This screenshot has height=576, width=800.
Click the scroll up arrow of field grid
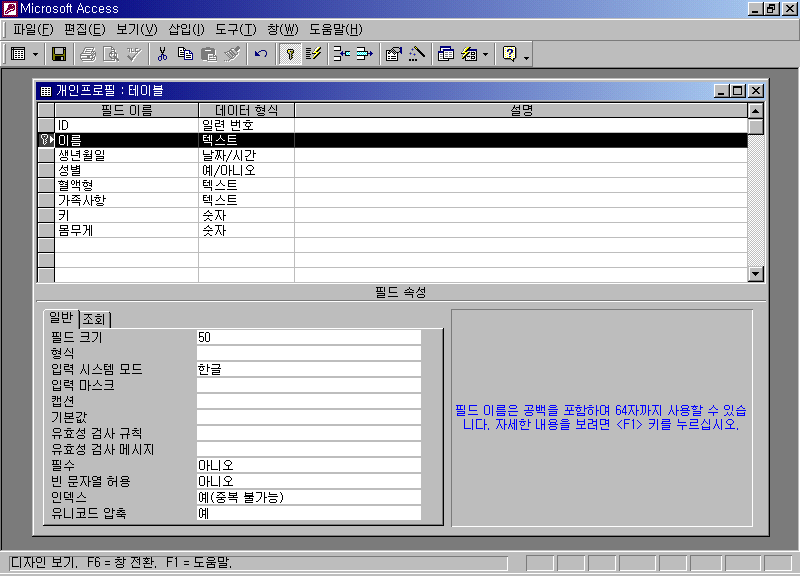pyautogui.click(x=756, y=111)
